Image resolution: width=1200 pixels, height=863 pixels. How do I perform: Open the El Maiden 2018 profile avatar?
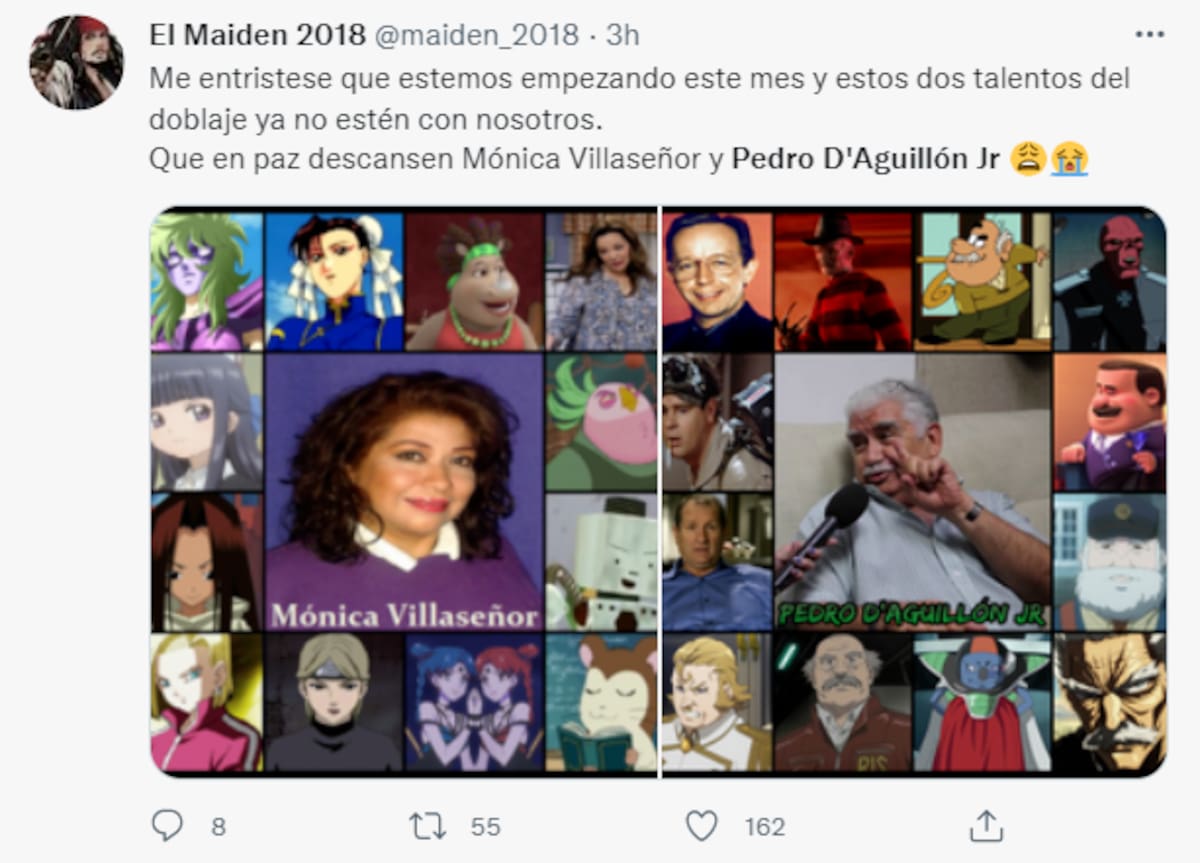click(76, 61)
